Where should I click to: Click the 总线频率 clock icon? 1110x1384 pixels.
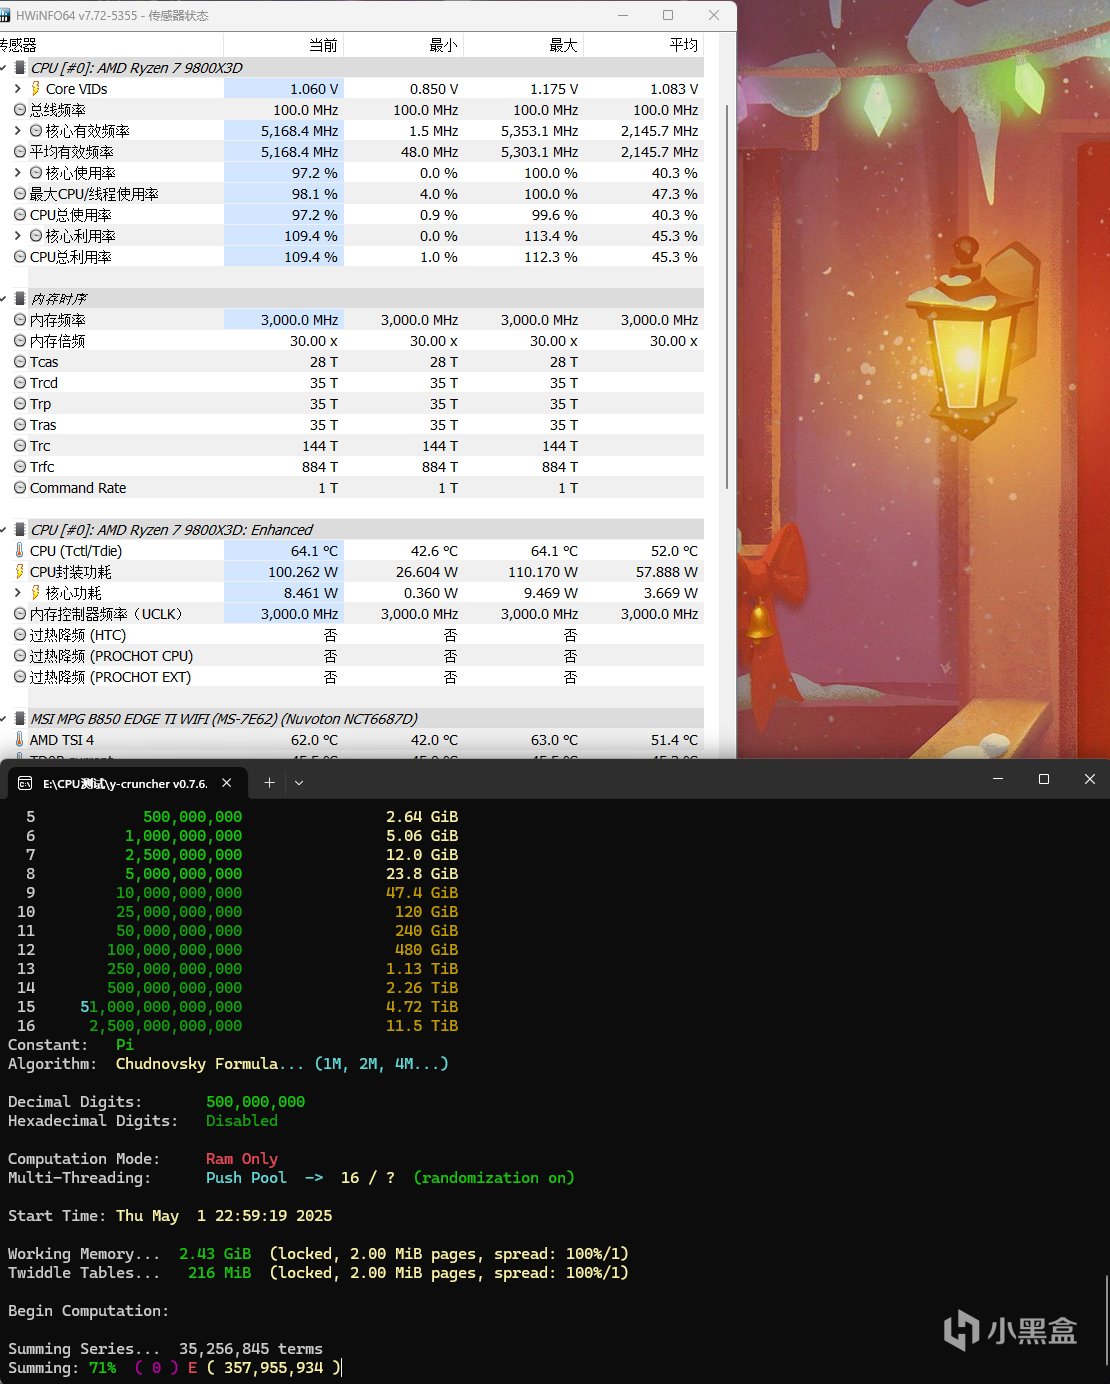pyautogui.click(x=20, y=110)
